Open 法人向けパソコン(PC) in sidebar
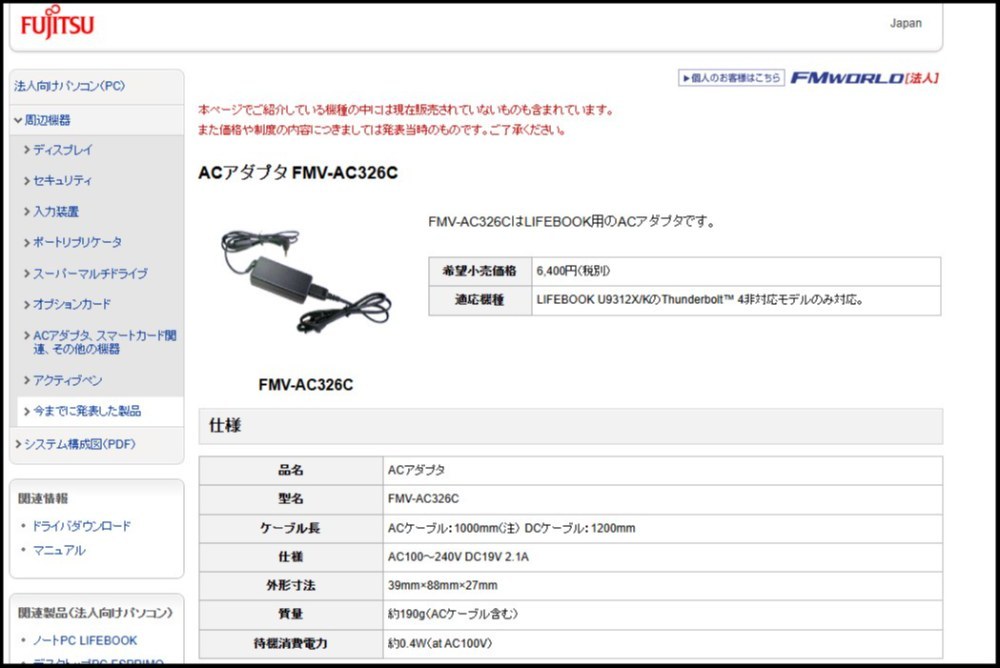This screenshot has height=668, width=1000. click(70, 86)
